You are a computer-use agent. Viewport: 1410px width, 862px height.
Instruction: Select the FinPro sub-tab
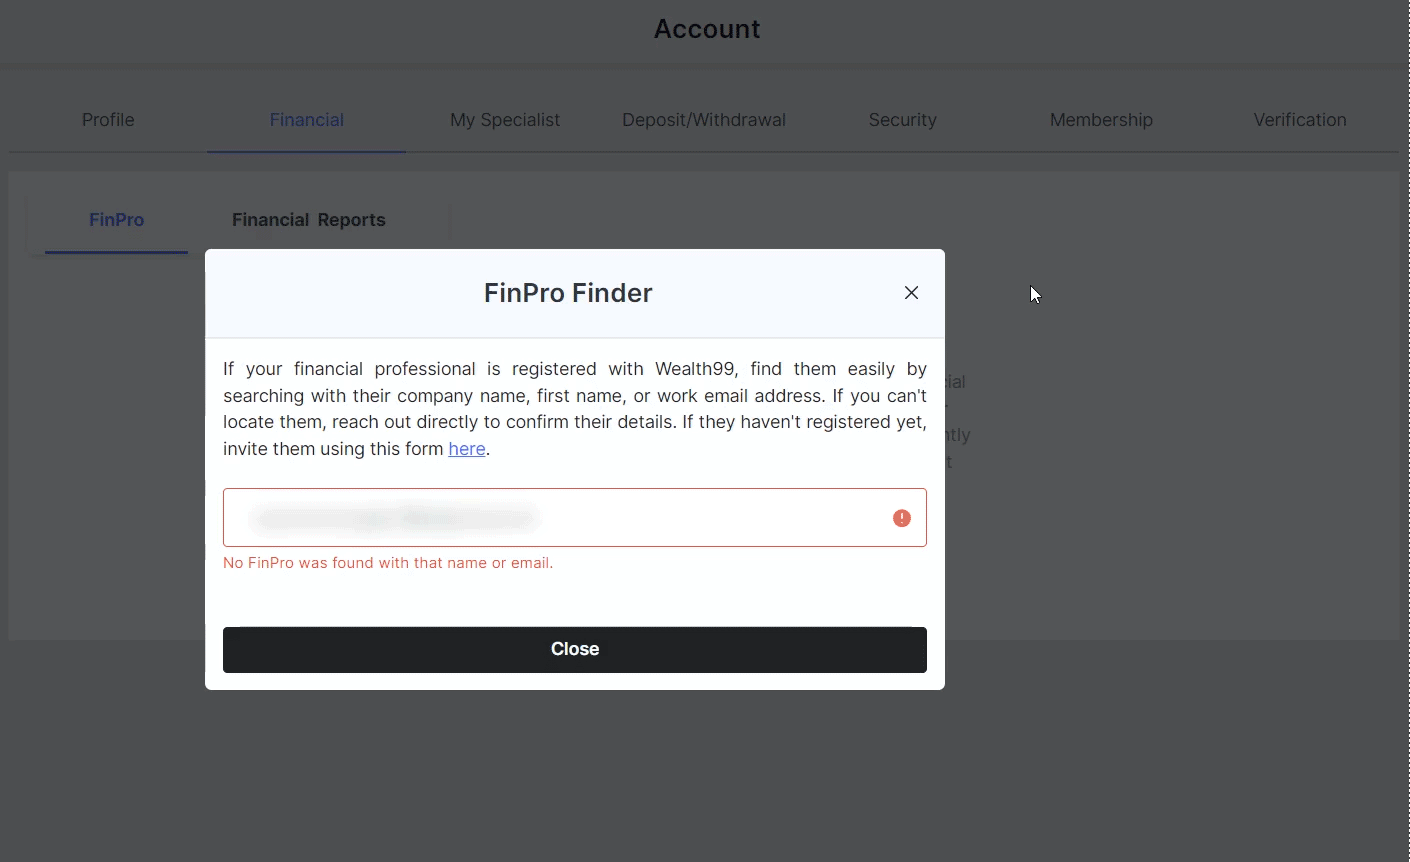(x=117, y=220)
